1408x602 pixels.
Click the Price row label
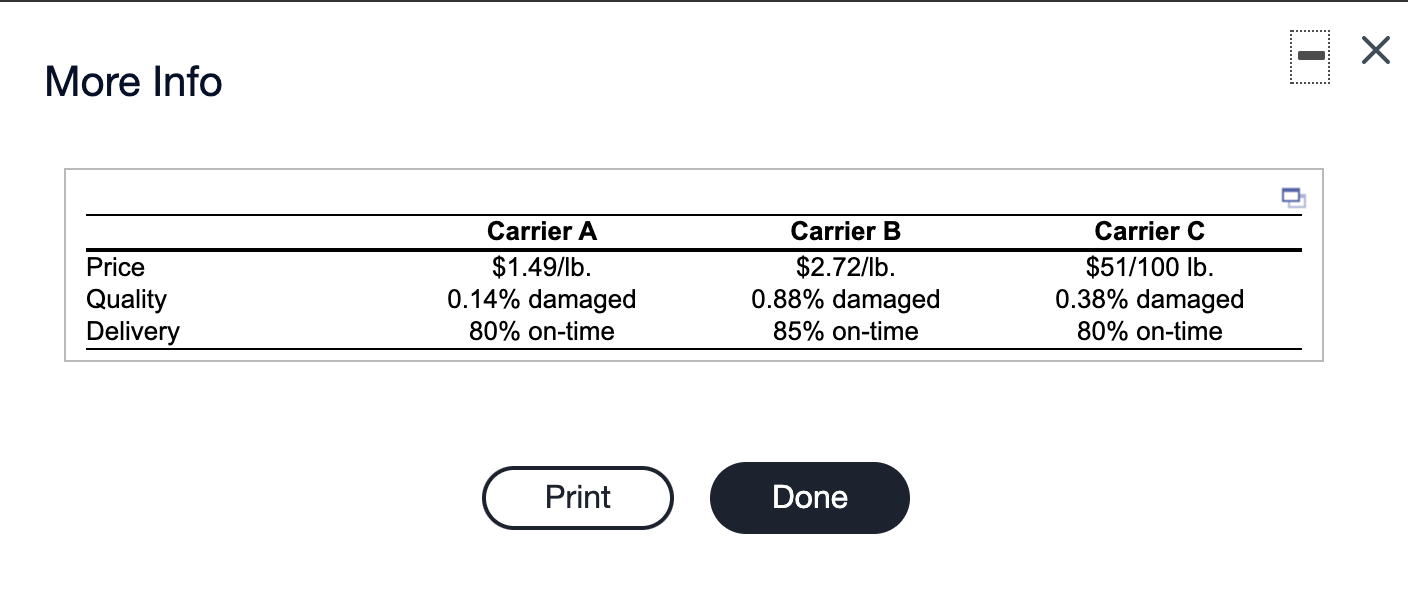click(x=116, y=267)
